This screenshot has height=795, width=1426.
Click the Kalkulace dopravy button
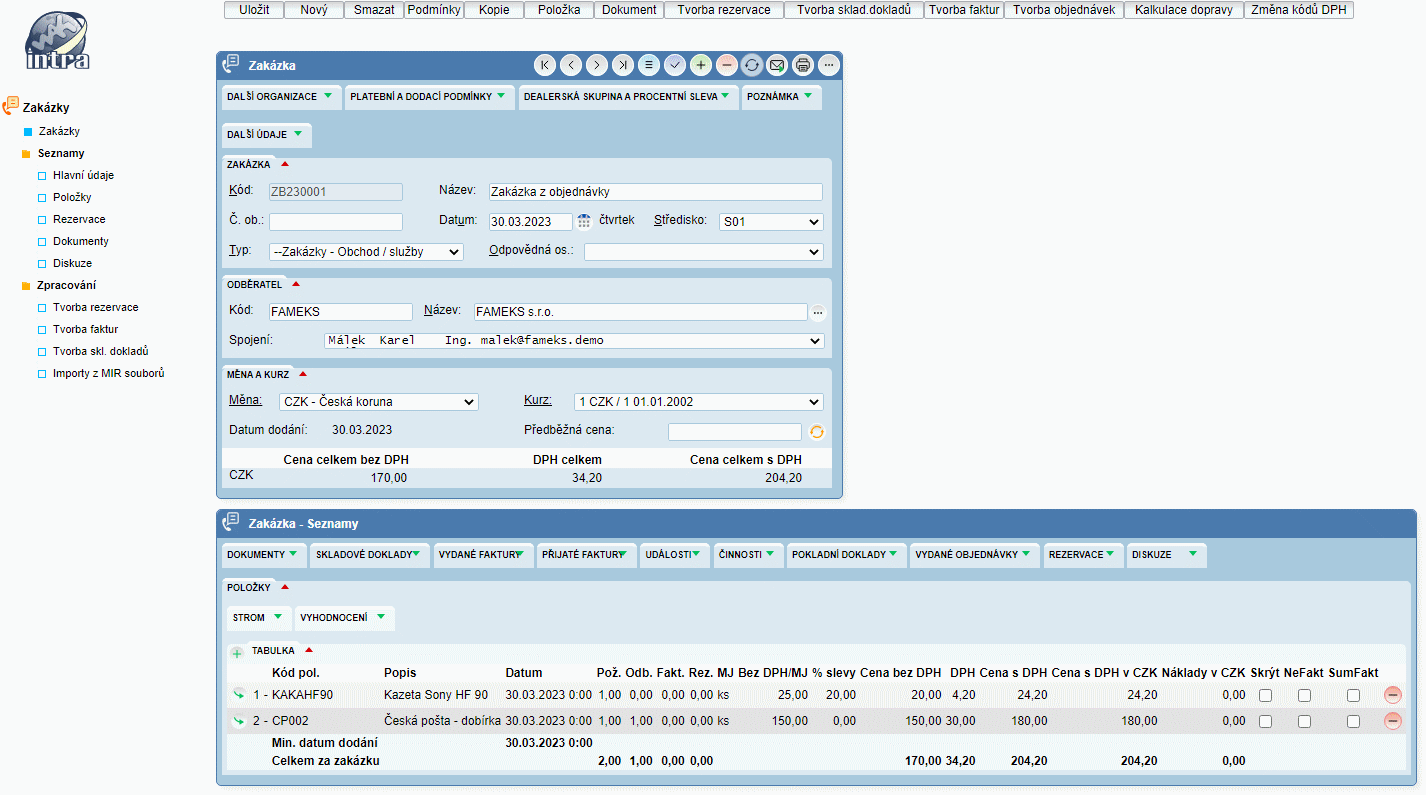(x=1184, y=10)
